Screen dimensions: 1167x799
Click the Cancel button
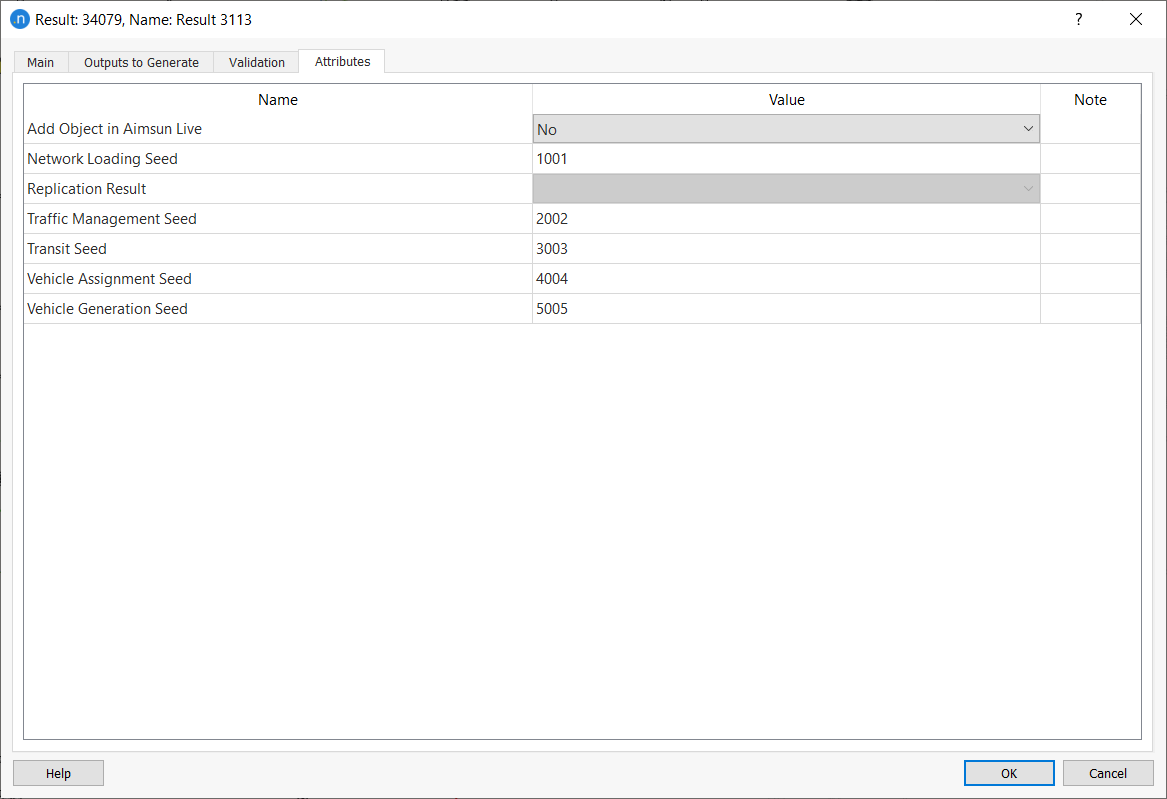tap(1108, 773)
